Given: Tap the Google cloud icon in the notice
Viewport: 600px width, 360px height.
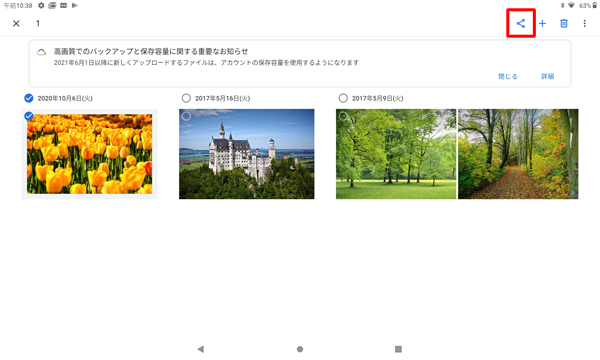Looking at the screenshot, I should click(41, 52).
